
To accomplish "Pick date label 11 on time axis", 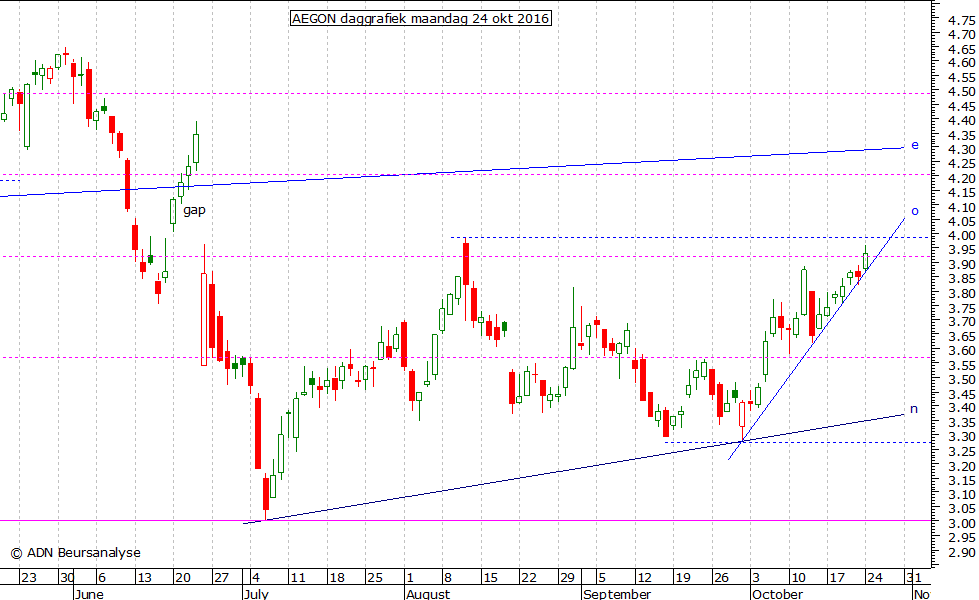I will [298, 578].
